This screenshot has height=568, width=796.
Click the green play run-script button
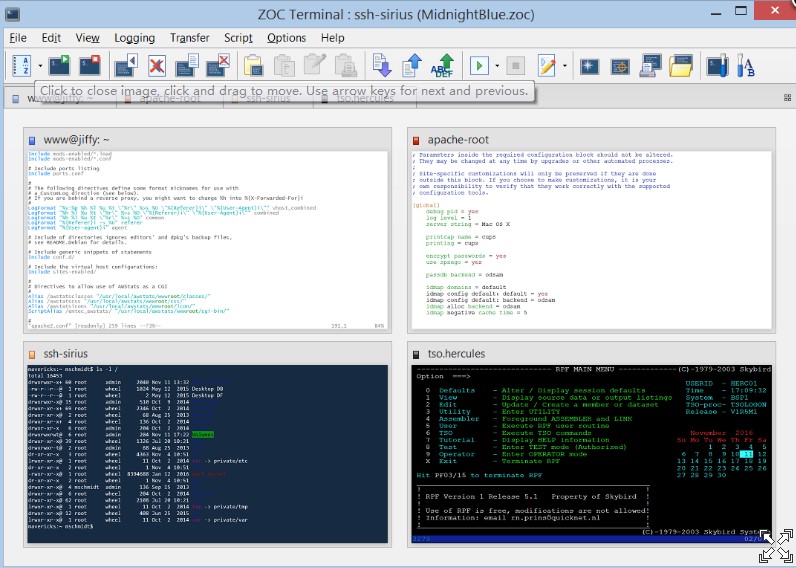(x=478, y=66)
